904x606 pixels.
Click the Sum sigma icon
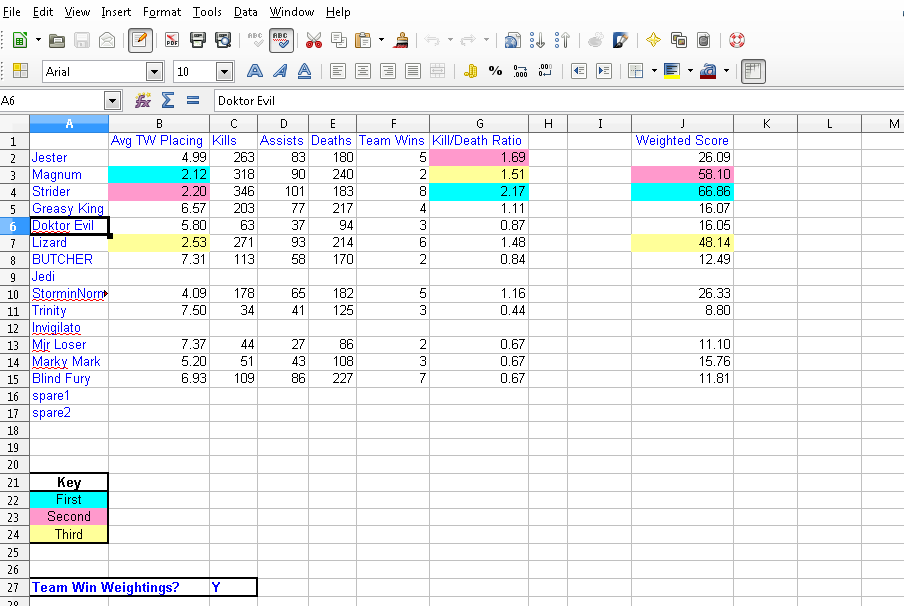(168, 101)
